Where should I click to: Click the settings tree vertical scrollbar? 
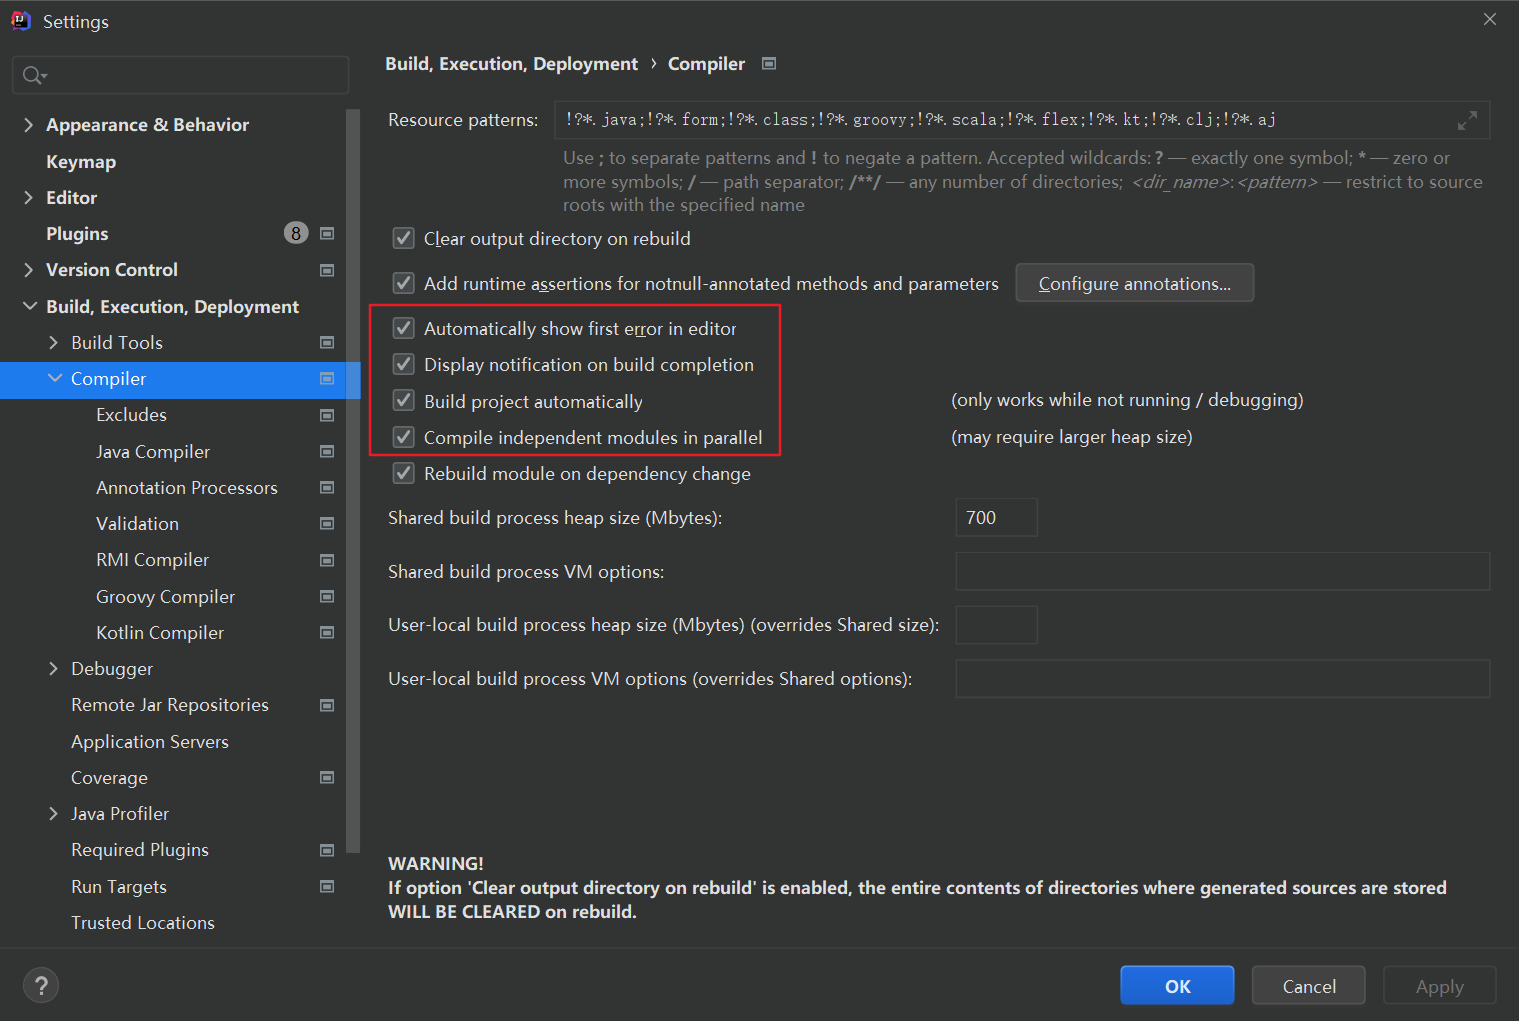tap(352, 480)
